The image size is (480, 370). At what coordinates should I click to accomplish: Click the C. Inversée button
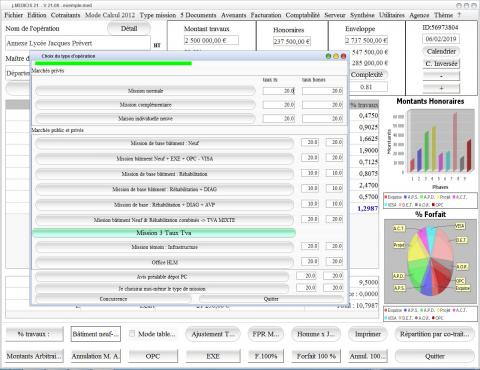(x=441, y=64)
